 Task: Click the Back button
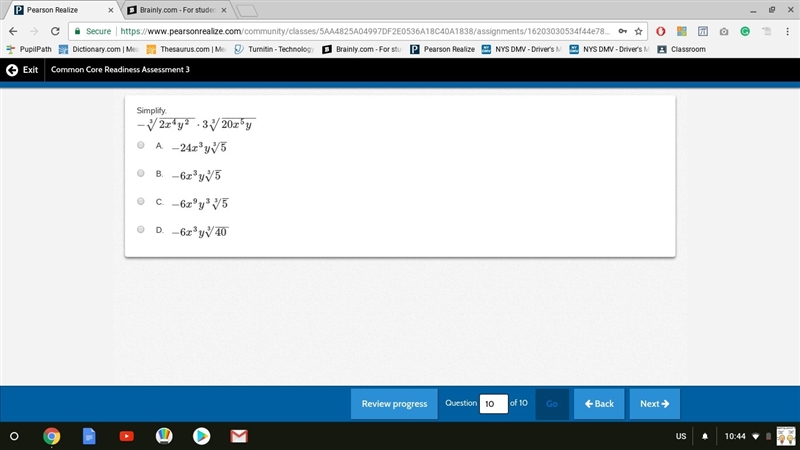tap(599, 404)
